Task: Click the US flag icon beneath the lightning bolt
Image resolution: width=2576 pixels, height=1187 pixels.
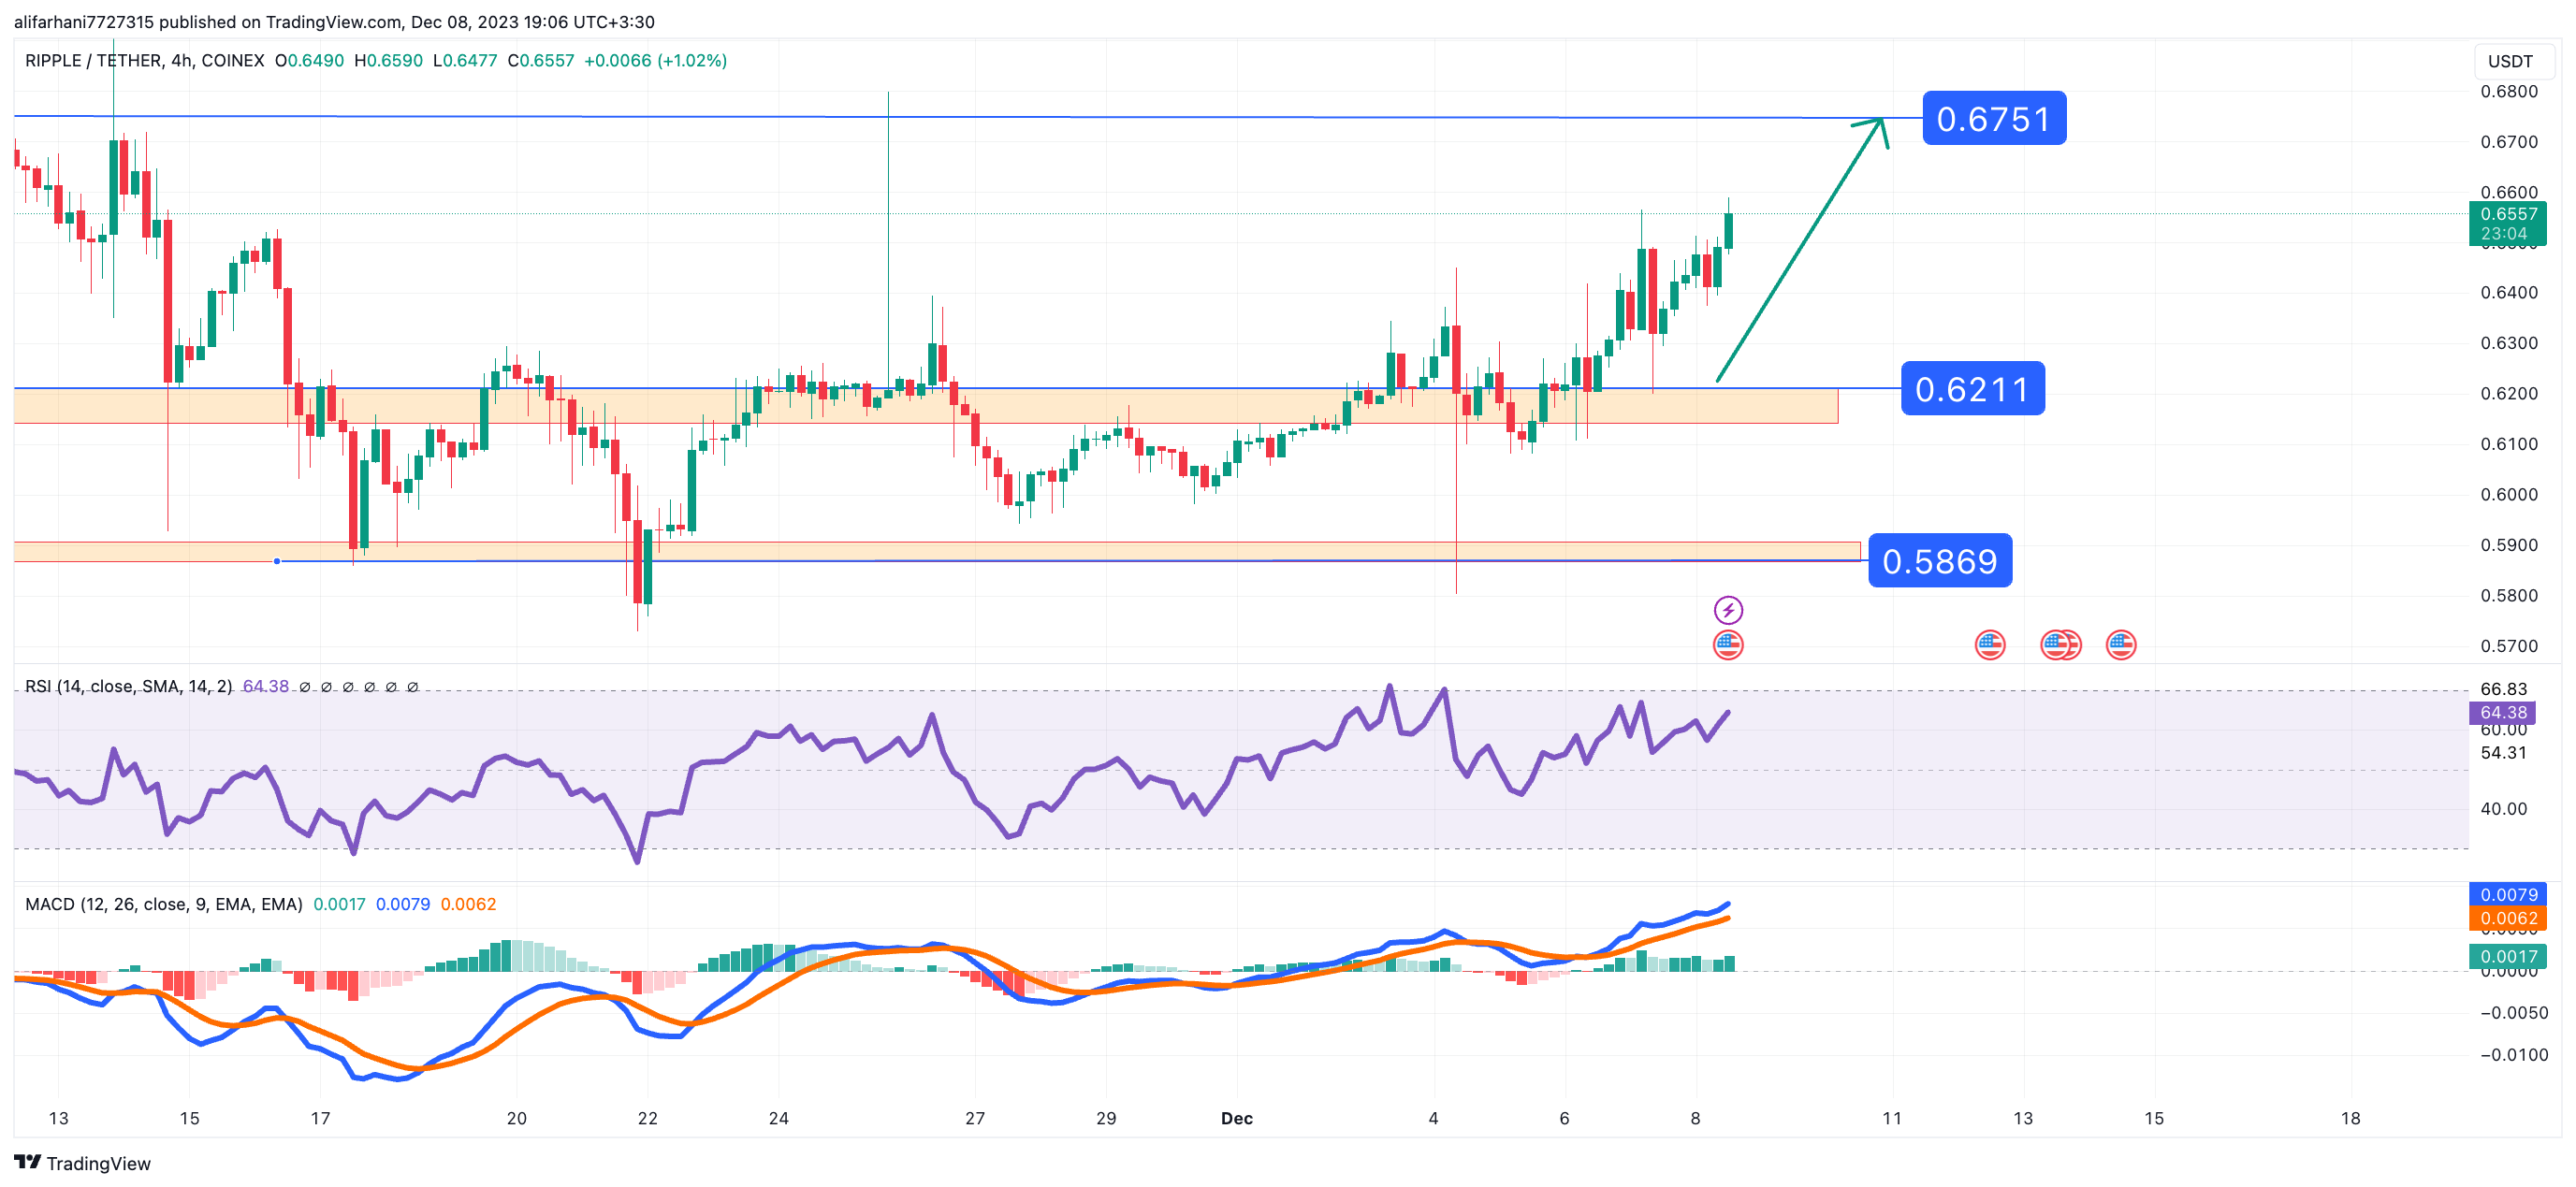Action: [1727, 645]
